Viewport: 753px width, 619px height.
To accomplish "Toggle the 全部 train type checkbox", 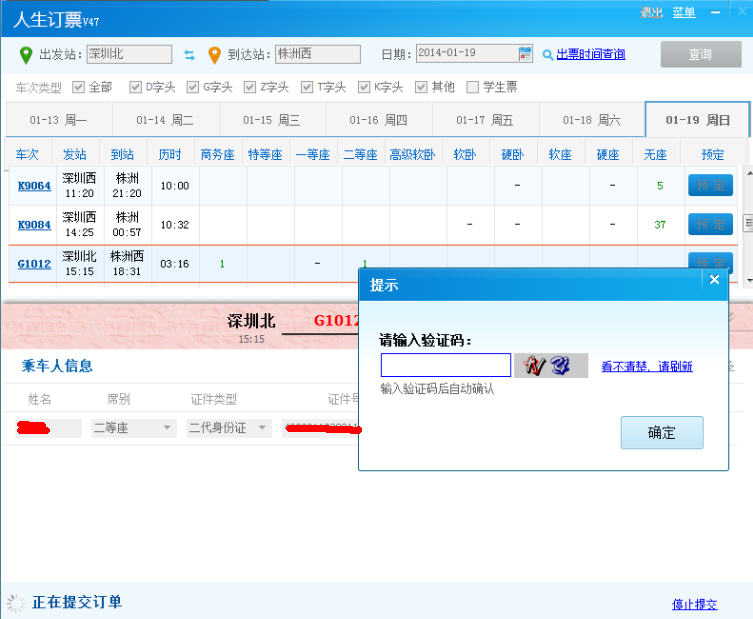I will (x=78, y=87).
